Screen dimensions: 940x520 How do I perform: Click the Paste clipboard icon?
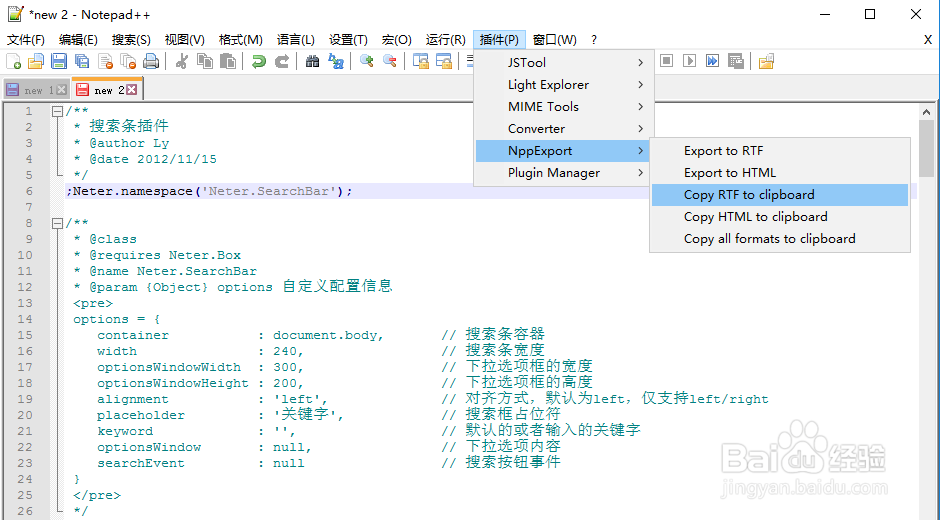(228, 61)
